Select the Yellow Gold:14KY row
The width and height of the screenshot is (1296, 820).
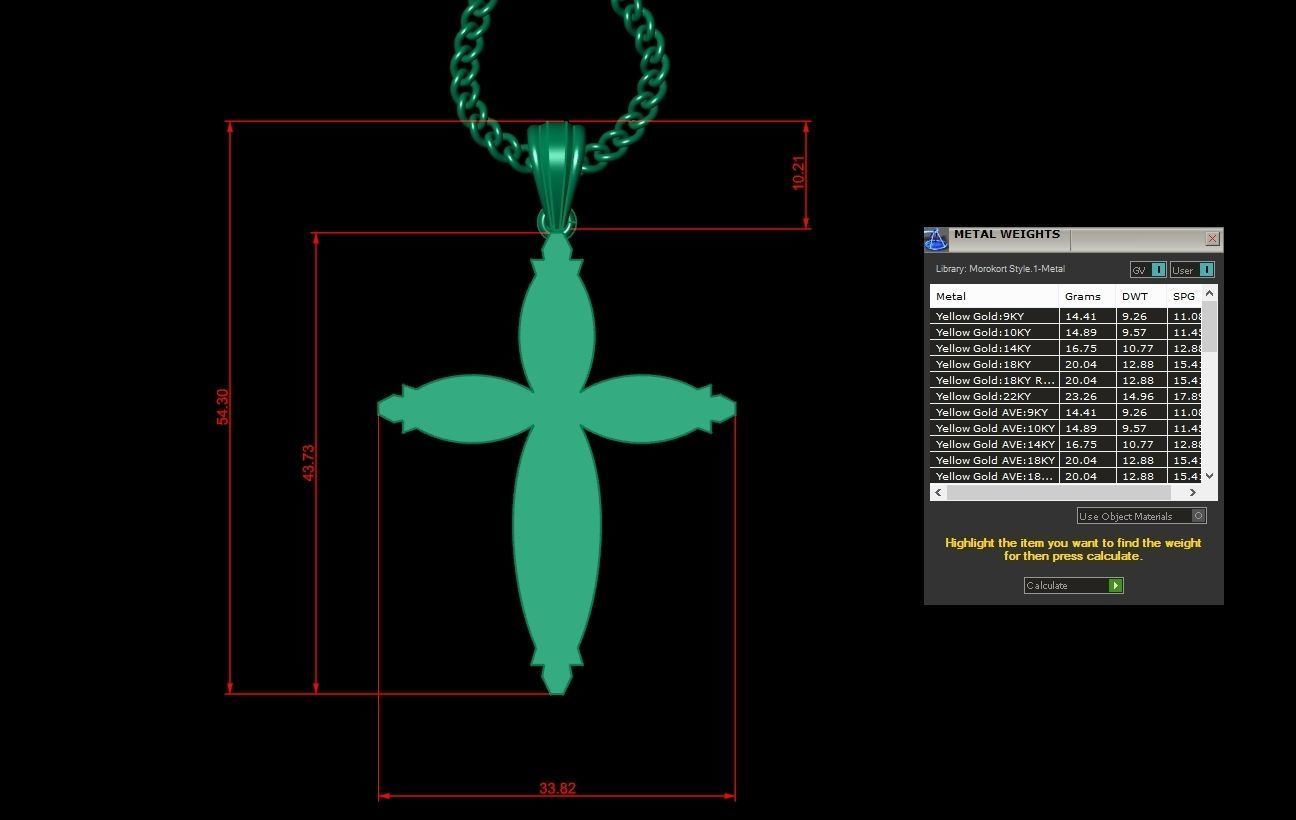point(1066,348)
